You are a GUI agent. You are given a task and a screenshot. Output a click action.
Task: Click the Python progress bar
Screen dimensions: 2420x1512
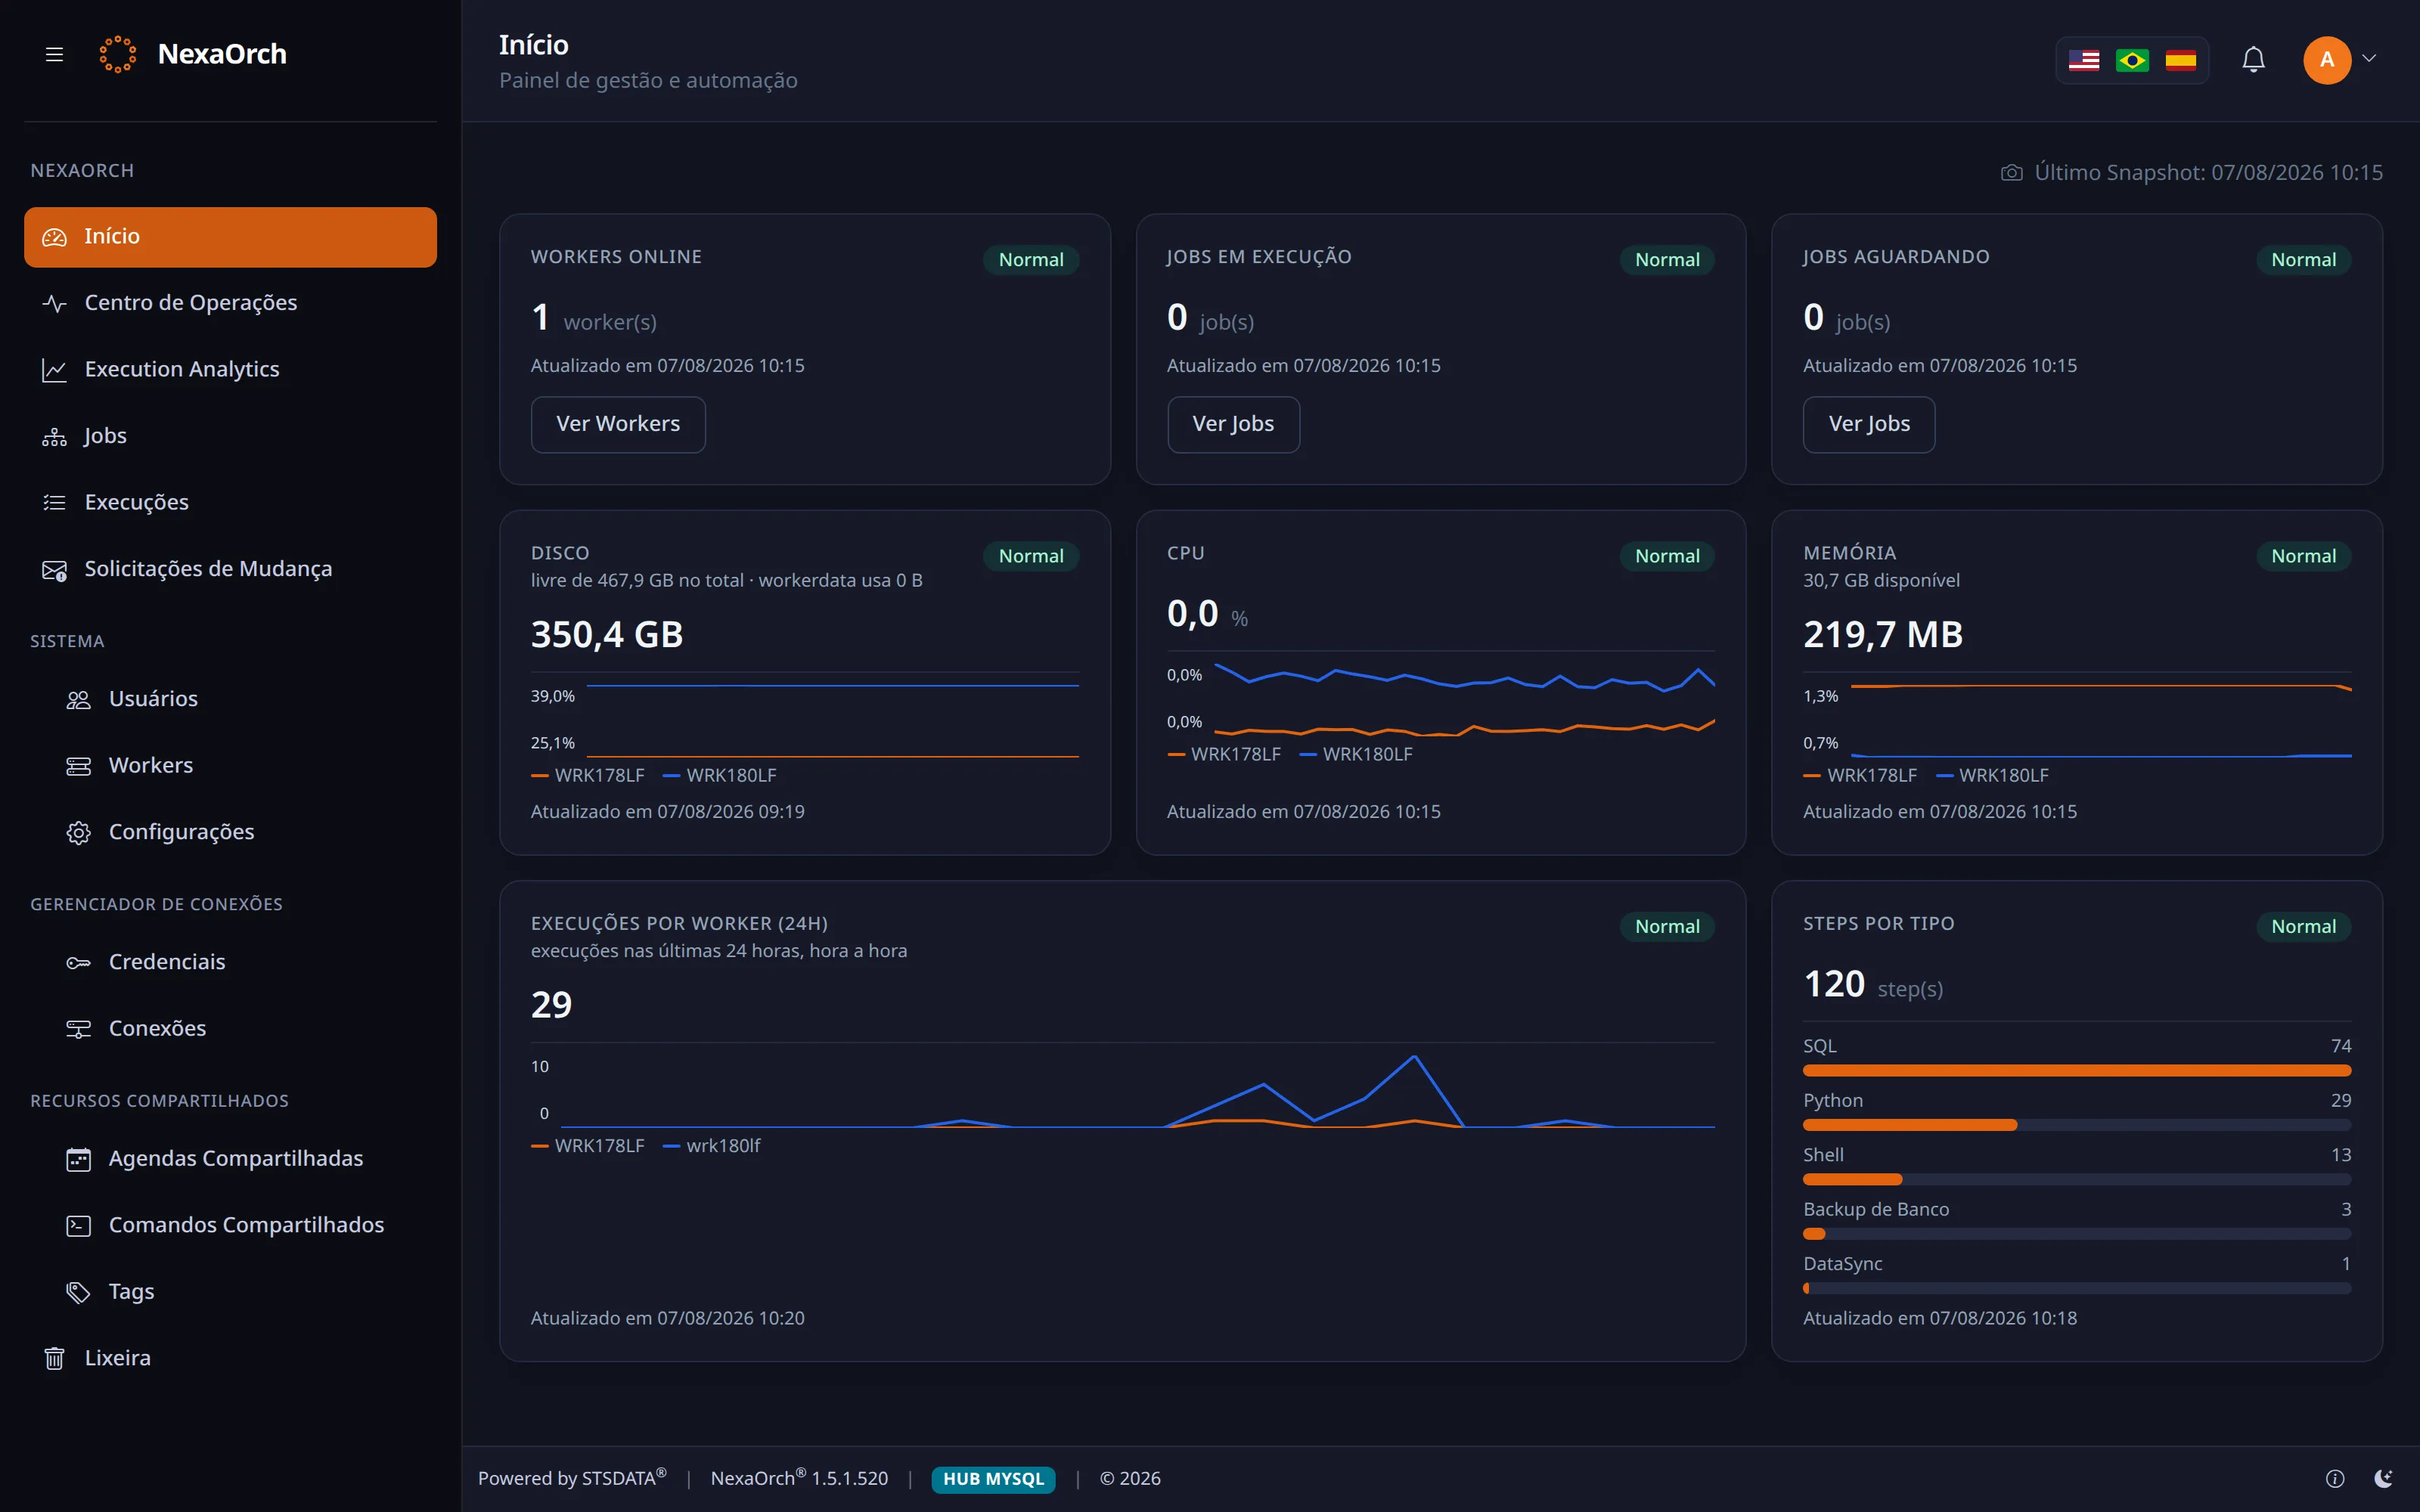(x=2077, y=1125)
